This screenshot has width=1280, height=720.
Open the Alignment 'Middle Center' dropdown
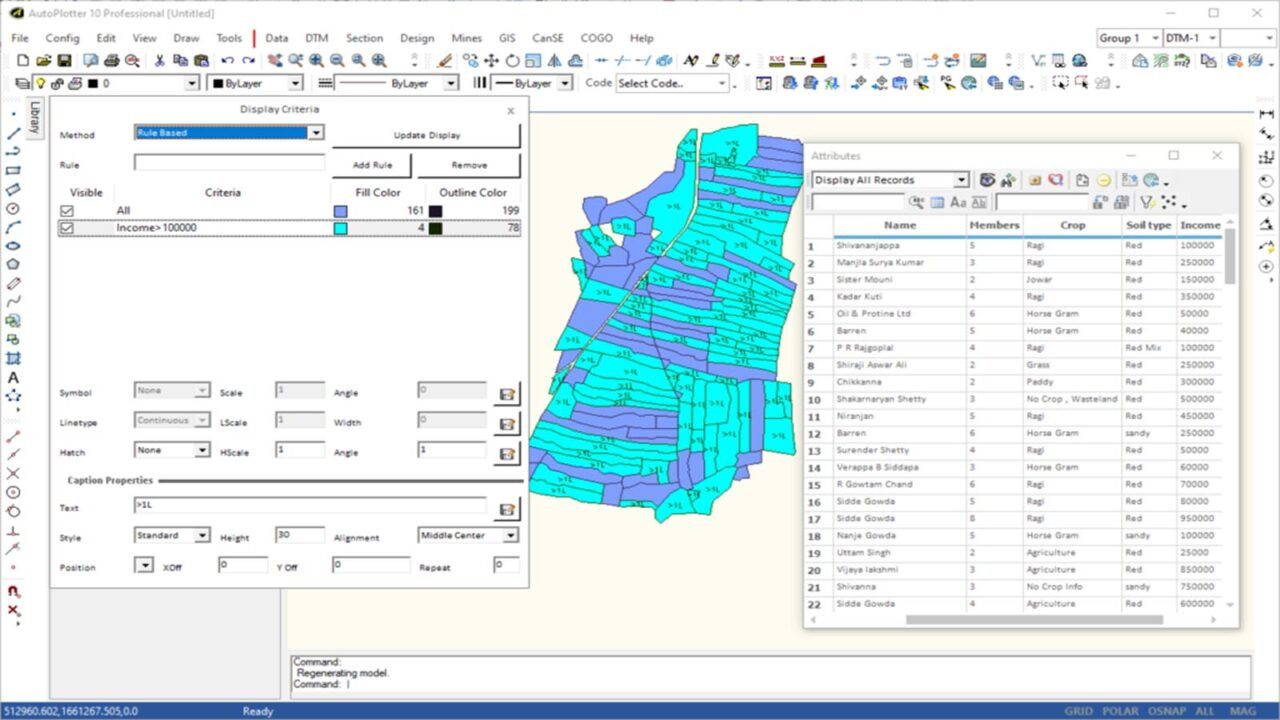(511, 536)
